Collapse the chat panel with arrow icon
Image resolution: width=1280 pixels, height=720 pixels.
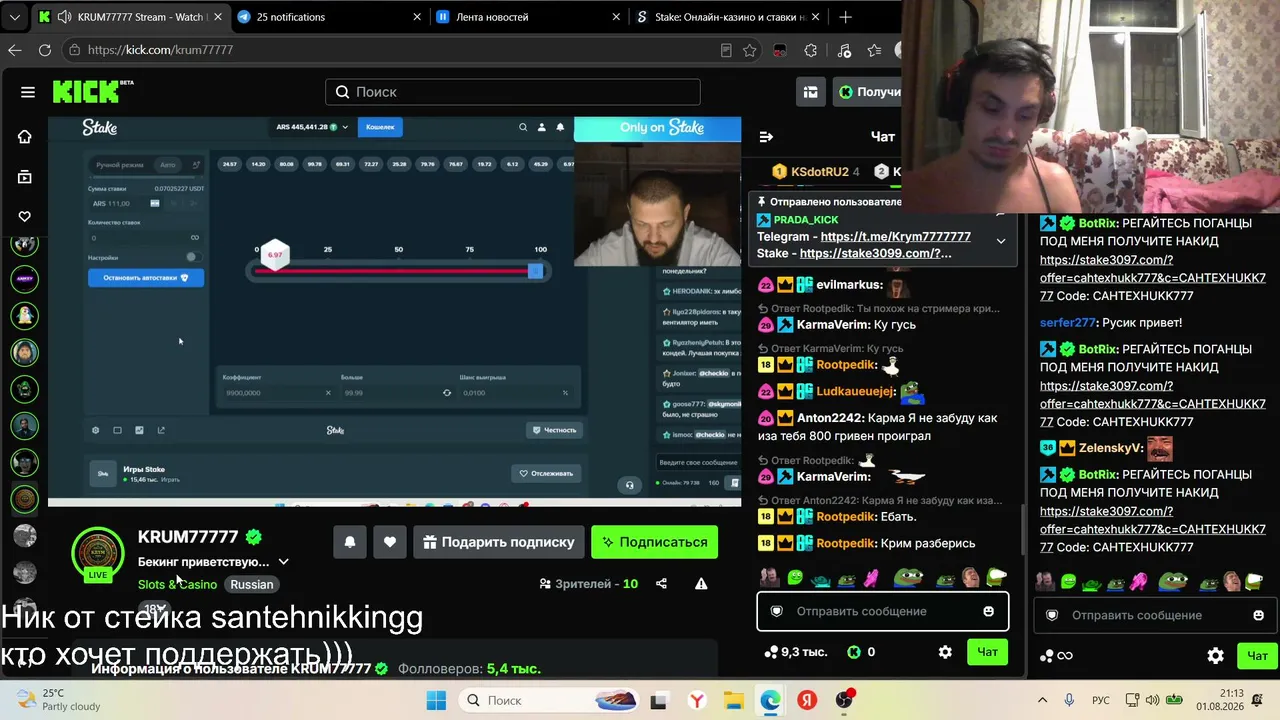point(766,137)
